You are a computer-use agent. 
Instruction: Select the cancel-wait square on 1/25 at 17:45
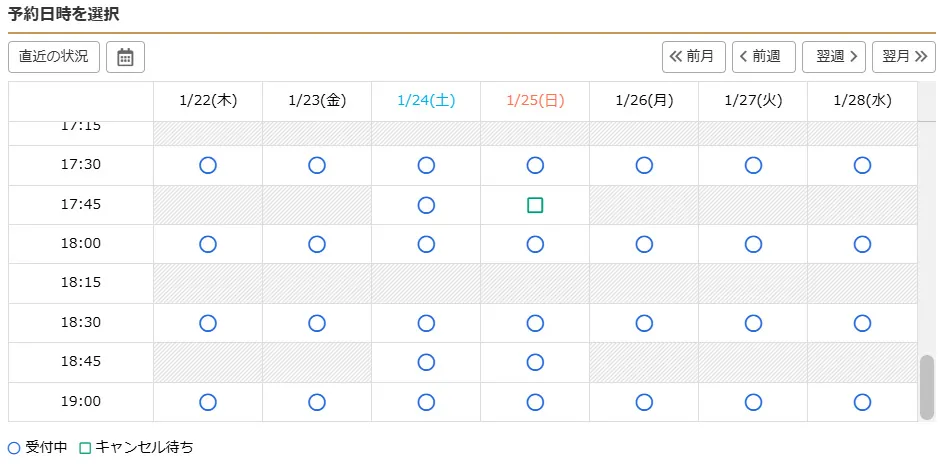pyautogui.click(x=535, y=205)
